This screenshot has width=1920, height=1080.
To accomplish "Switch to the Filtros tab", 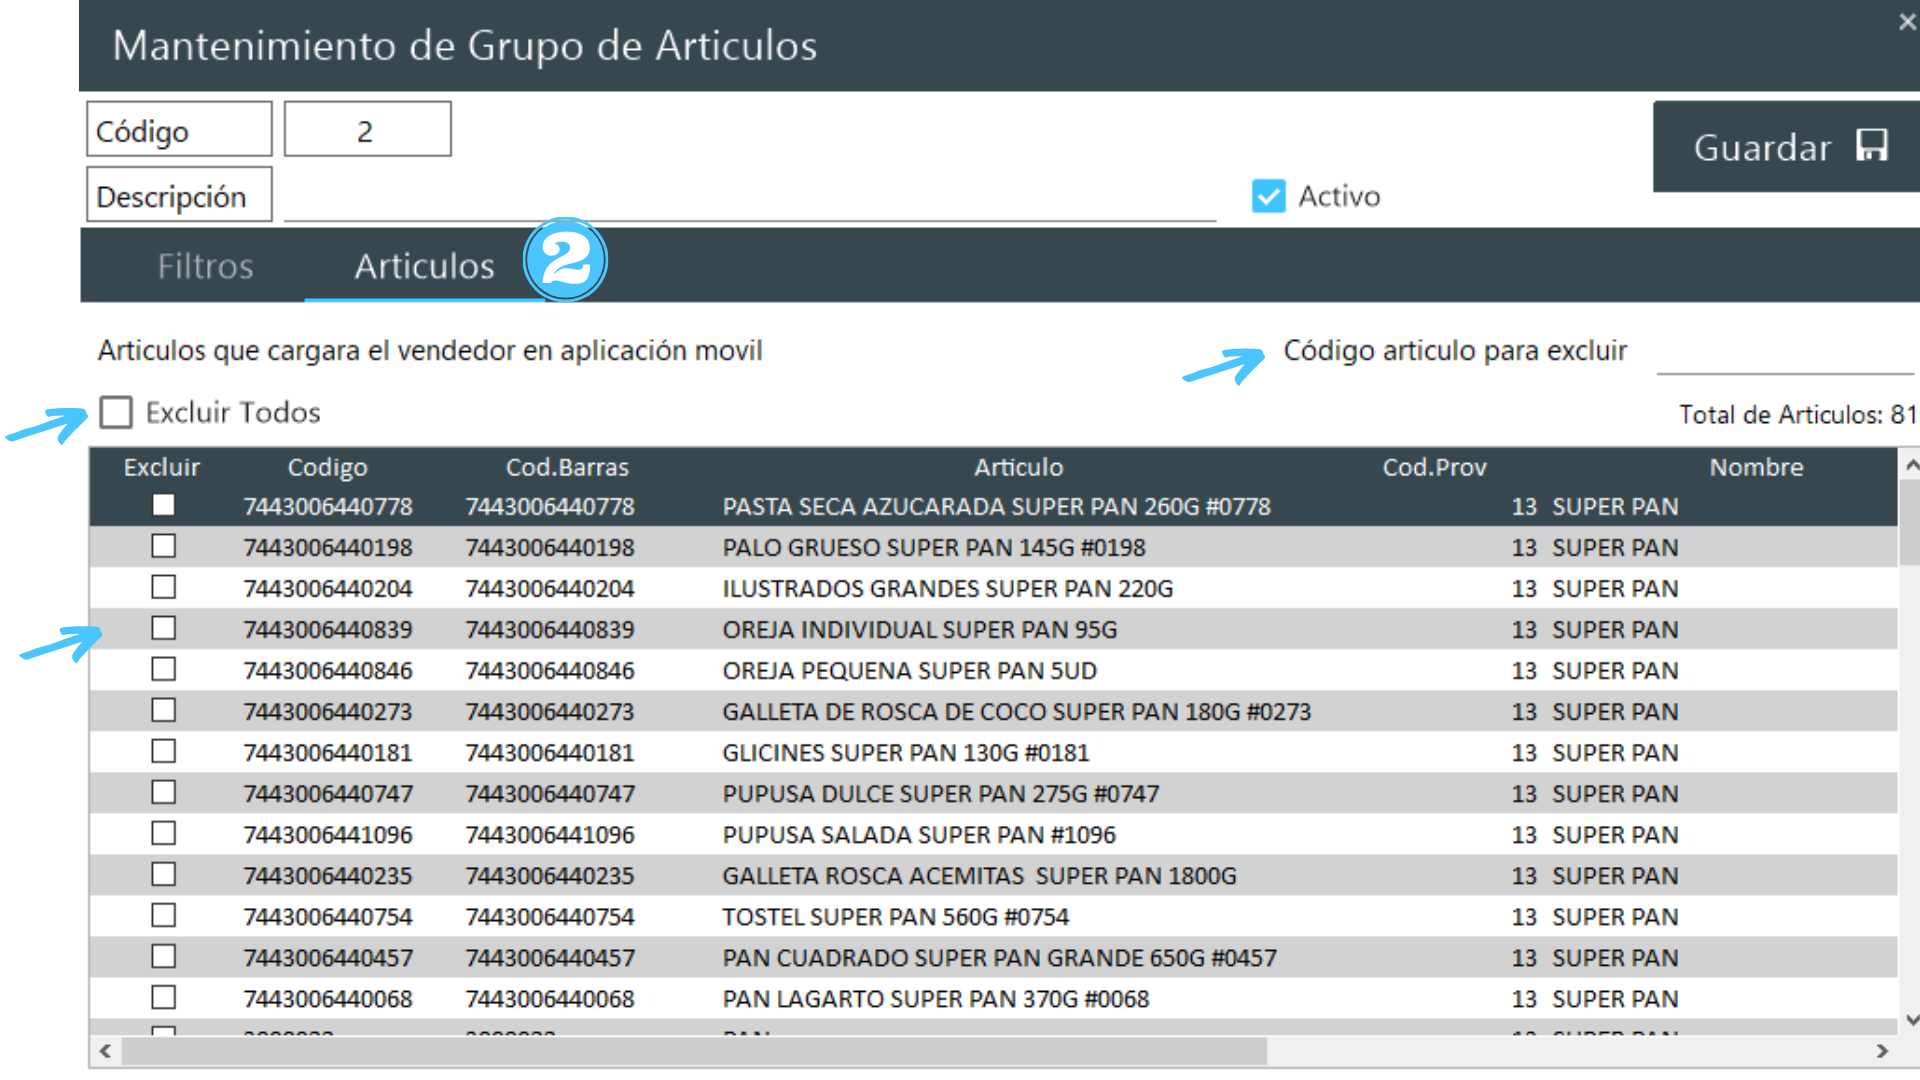I will pos(205,266).
